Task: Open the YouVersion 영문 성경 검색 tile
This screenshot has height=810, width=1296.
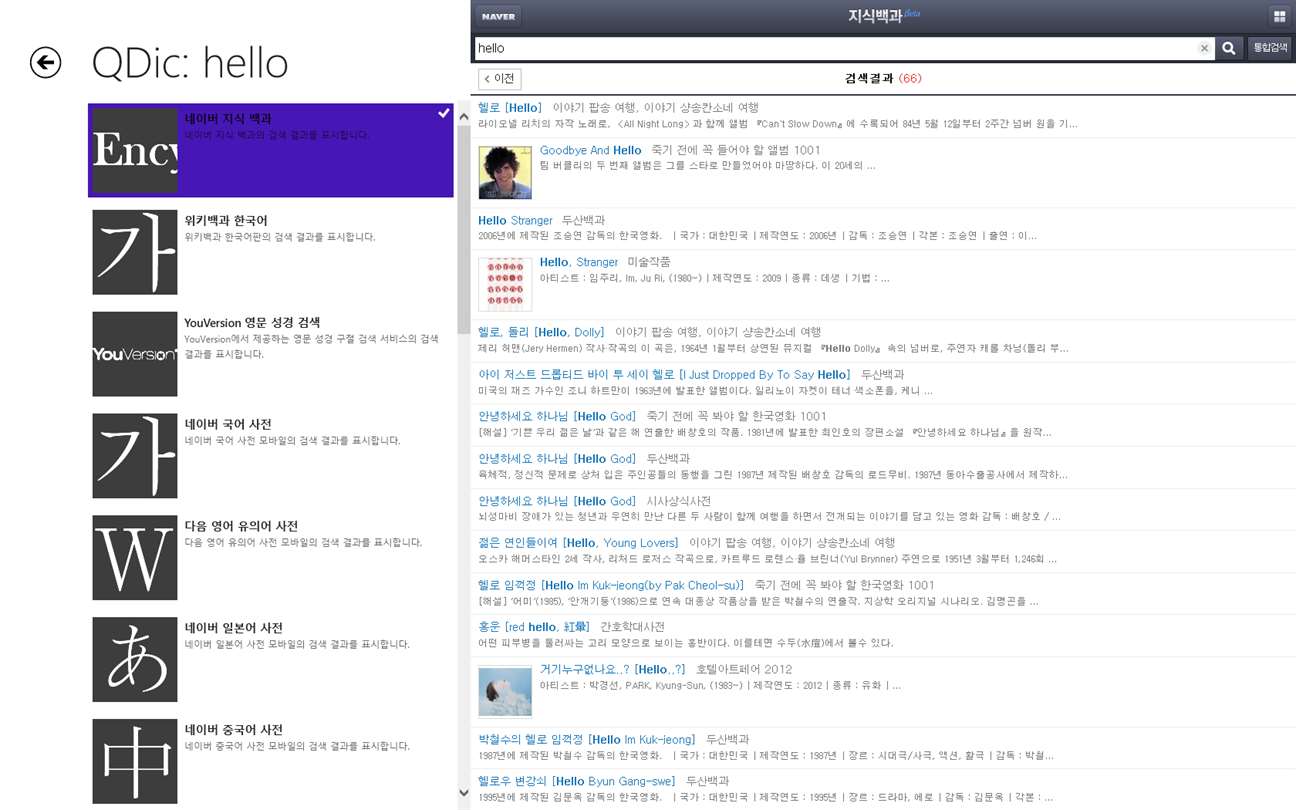Action: [x=271, y=354]
